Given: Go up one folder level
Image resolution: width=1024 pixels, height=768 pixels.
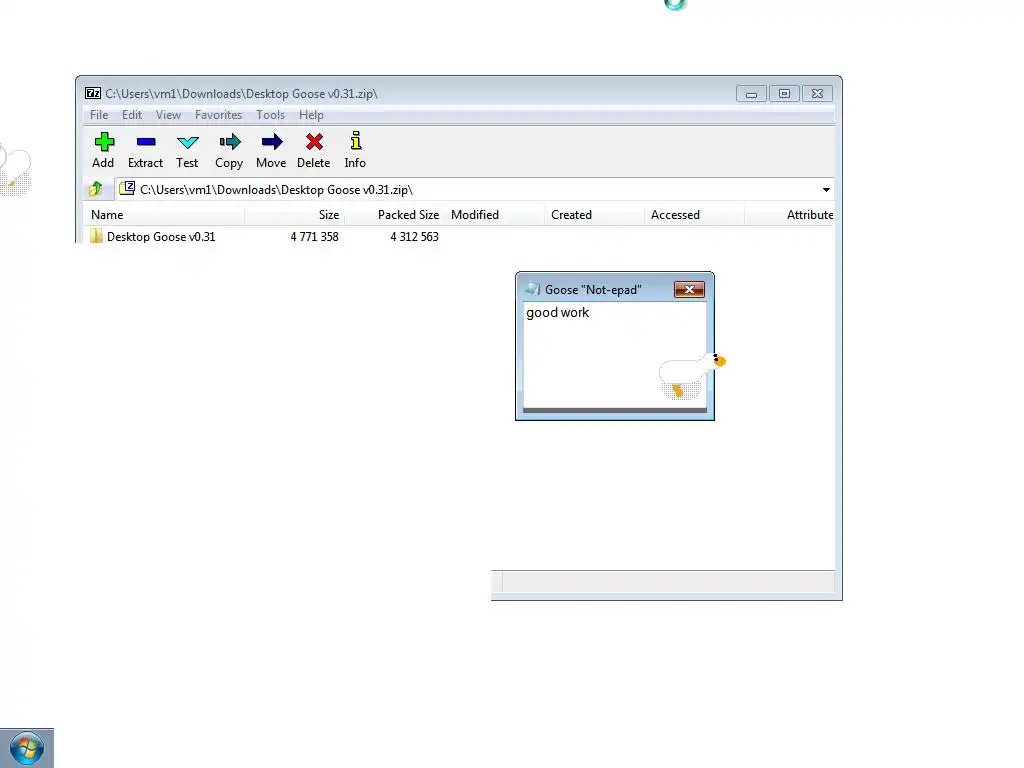Looking at the screenshot, I should click(96, 189).
